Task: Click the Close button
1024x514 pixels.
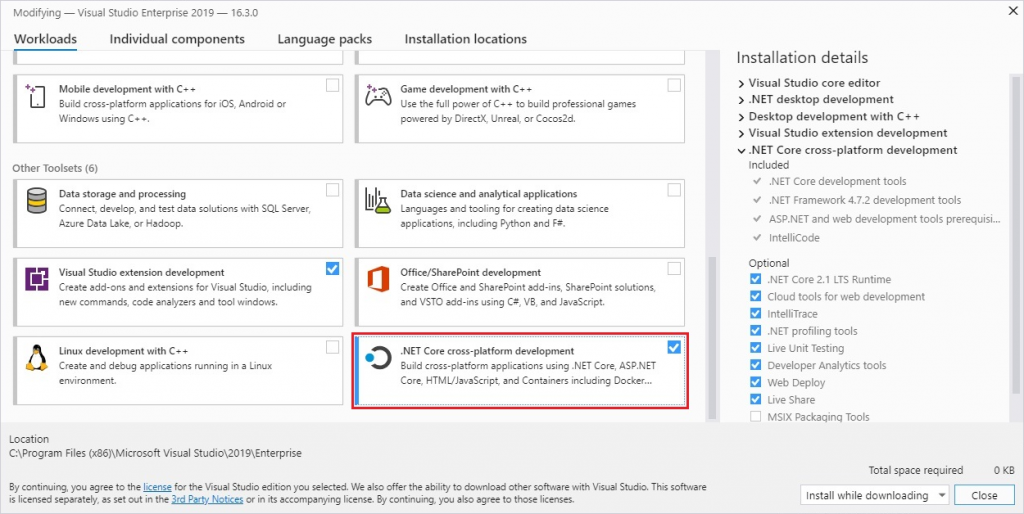Action: [984, 495]
